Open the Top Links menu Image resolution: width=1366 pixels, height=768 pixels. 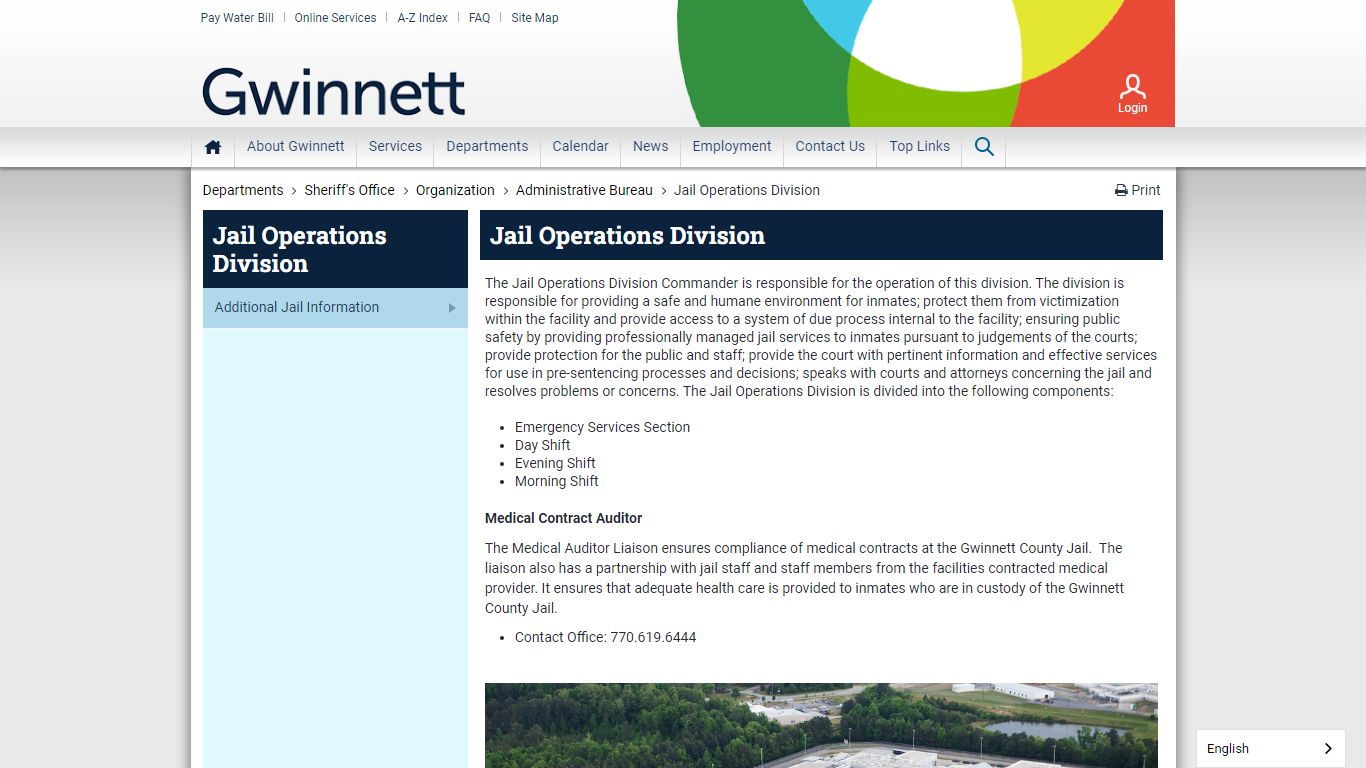919,146
